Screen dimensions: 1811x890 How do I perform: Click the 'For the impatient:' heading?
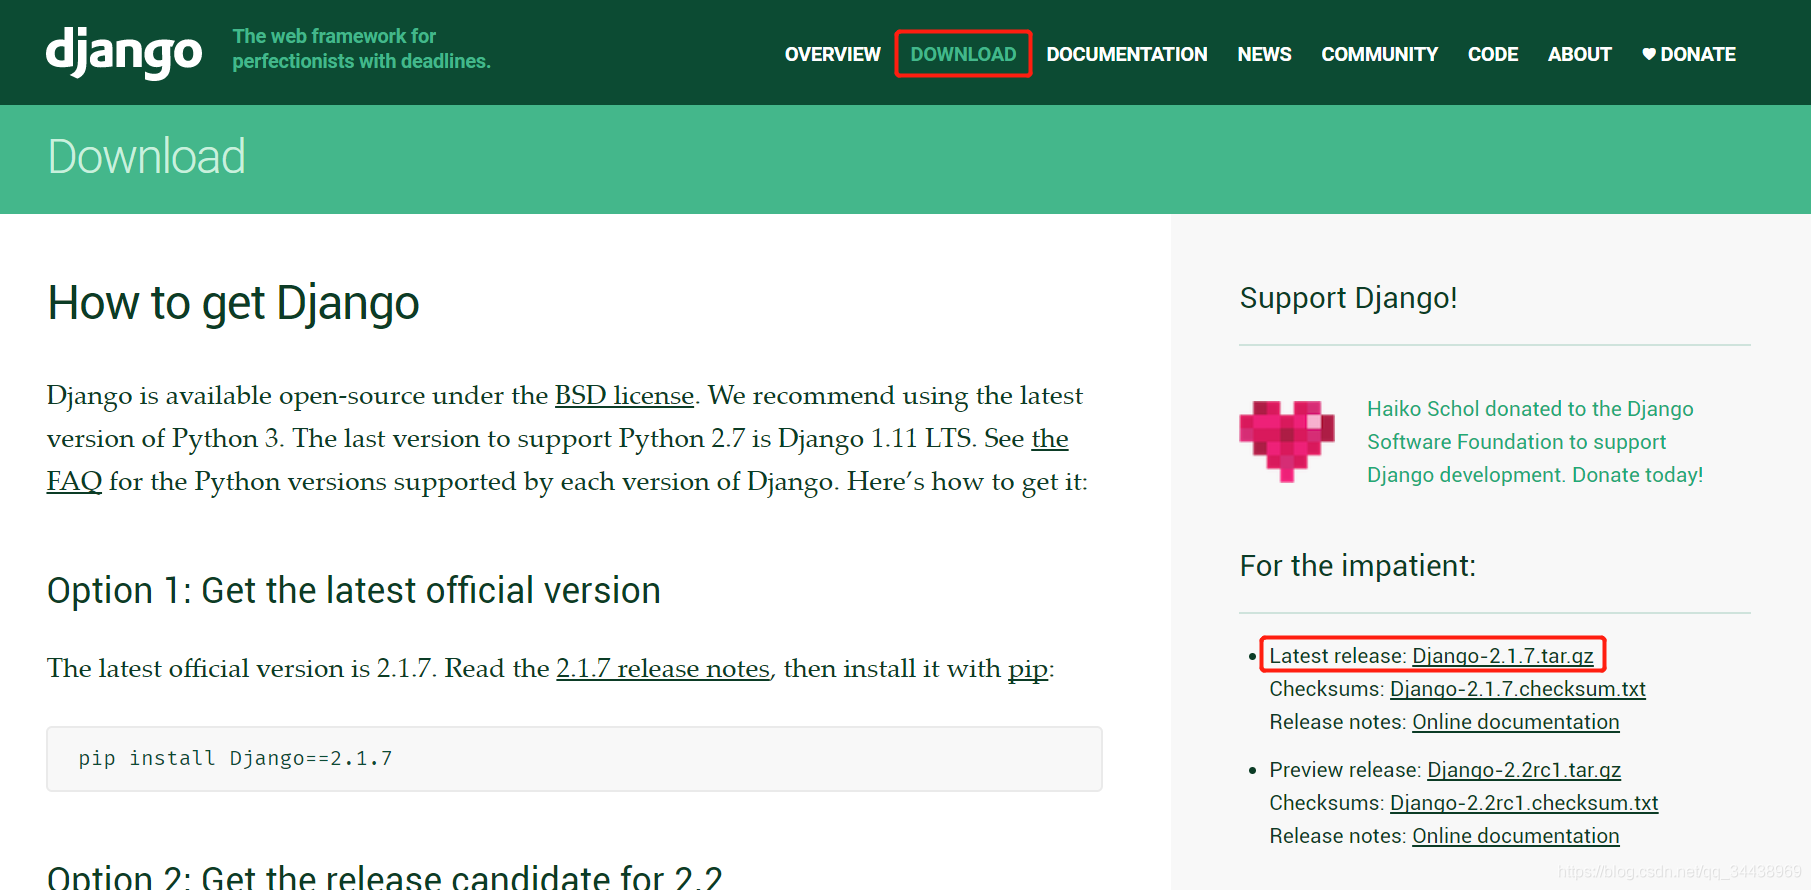[x=1358, y=566]
